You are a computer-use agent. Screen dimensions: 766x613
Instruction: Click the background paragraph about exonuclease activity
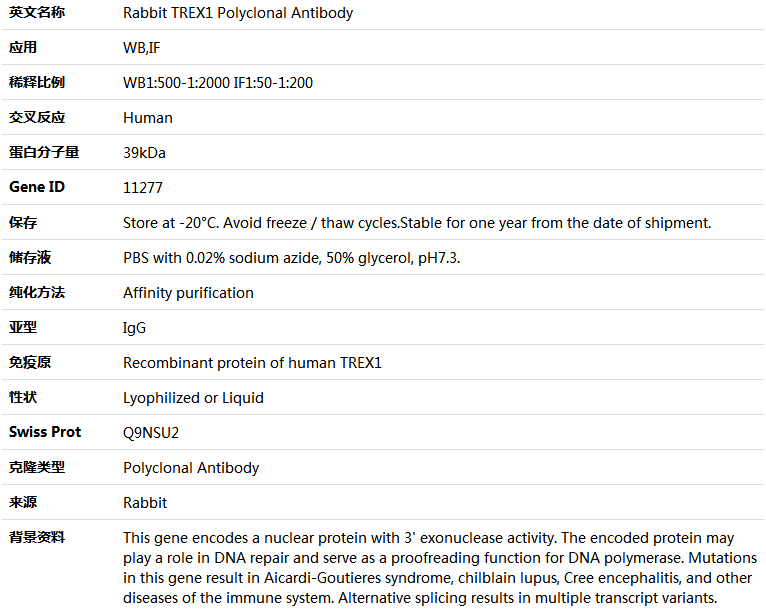(440, 568)
